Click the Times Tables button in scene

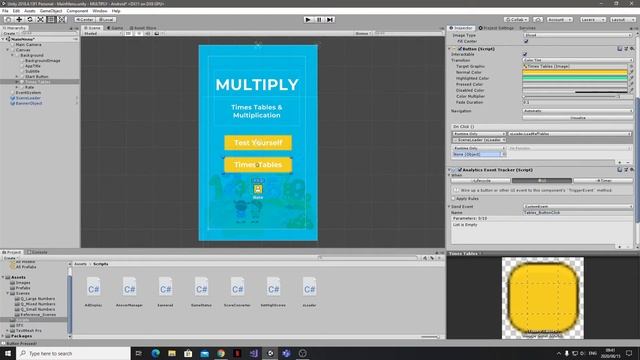(258, 164)
